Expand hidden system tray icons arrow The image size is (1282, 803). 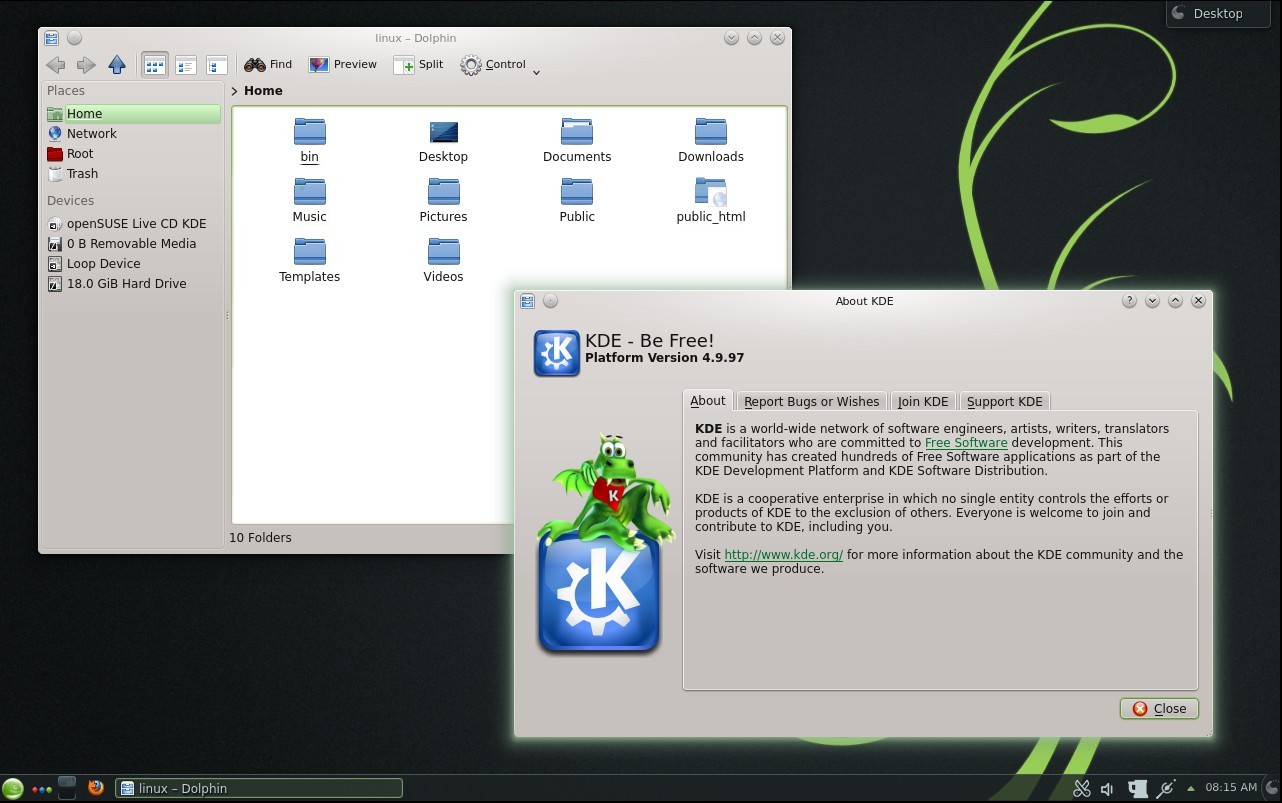pos(1190,789)
